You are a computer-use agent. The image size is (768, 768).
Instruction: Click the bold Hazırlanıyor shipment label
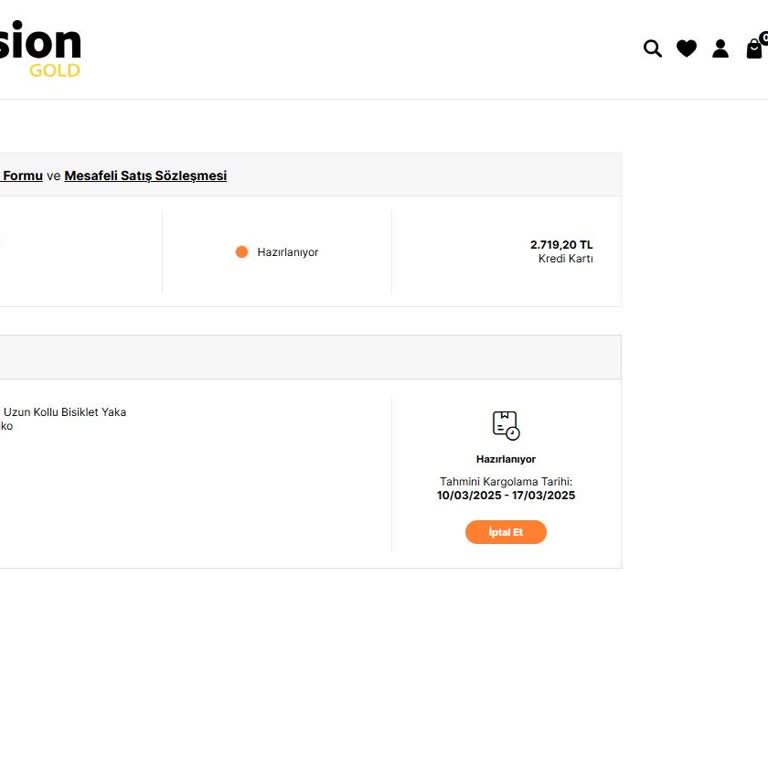point(506,459)
